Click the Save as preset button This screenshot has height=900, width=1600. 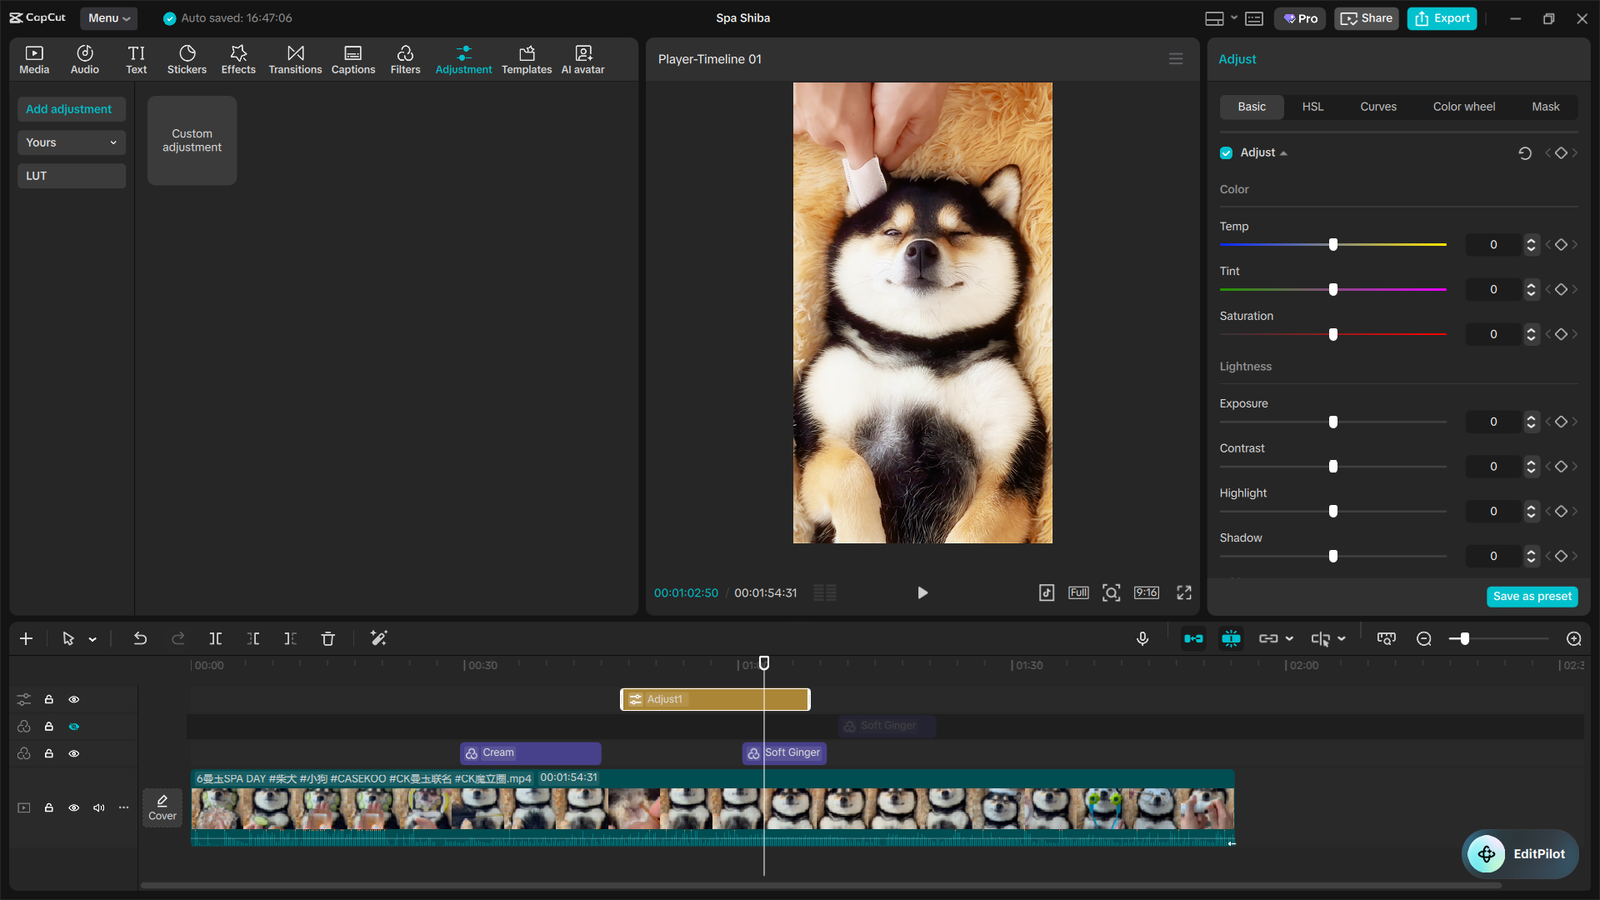point(1532,596)
